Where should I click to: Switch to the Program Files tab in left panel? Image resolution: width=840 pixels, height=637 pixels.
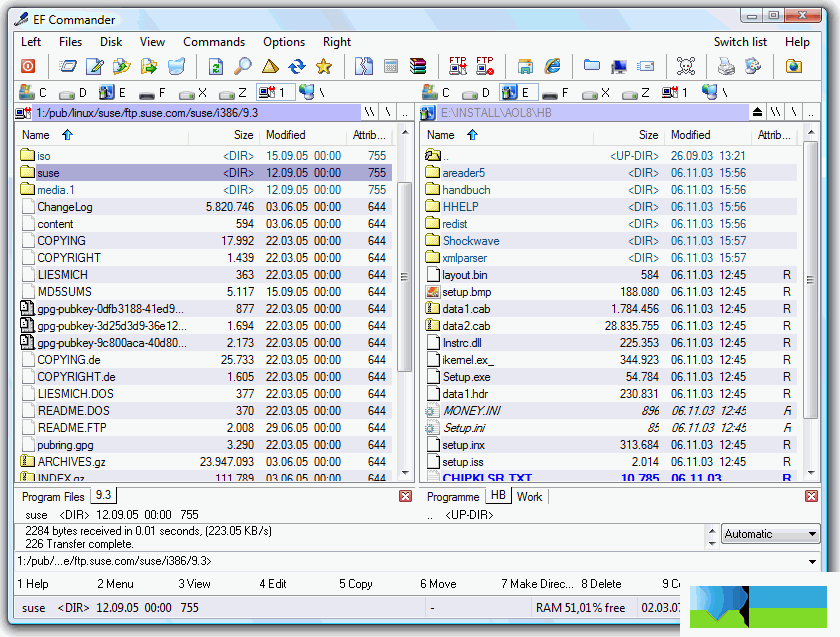[53, 497]
